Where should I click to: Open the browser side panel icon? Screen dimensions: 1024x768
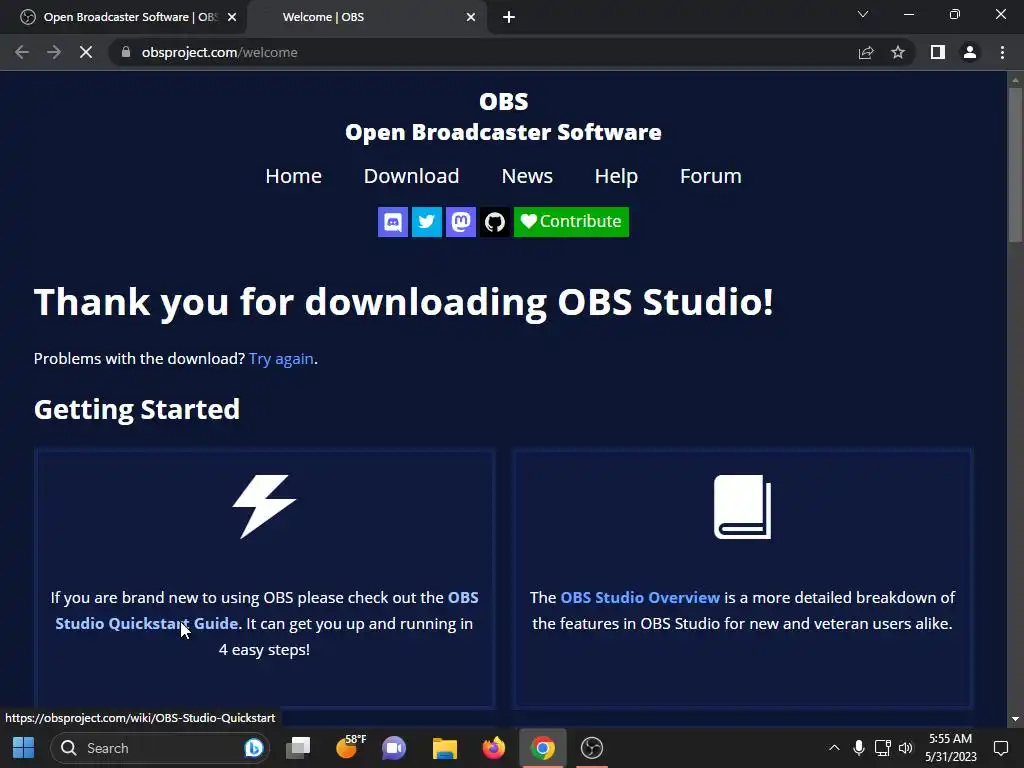click(x=938, y=52)
